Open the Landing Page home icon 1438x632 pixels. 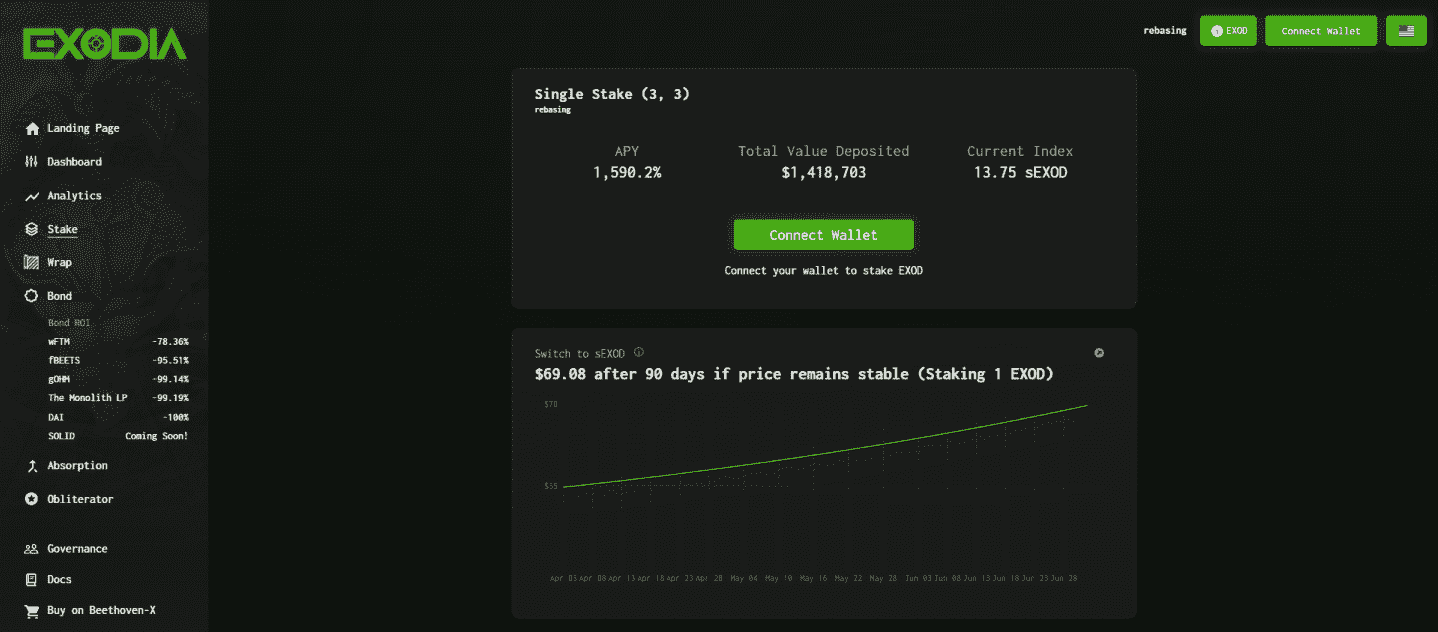tap(32, 128)
